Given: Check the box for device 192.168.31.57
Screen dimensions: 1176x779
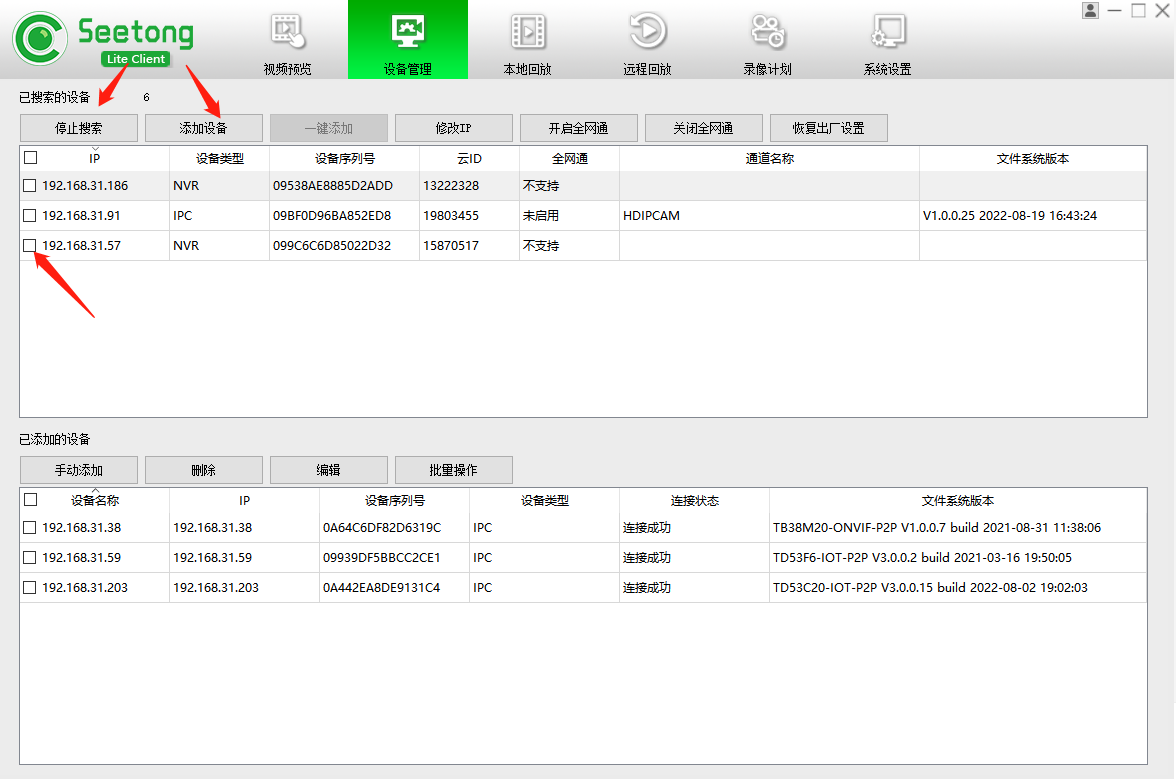Looking at the screenshot, I should tap(30, 246).
